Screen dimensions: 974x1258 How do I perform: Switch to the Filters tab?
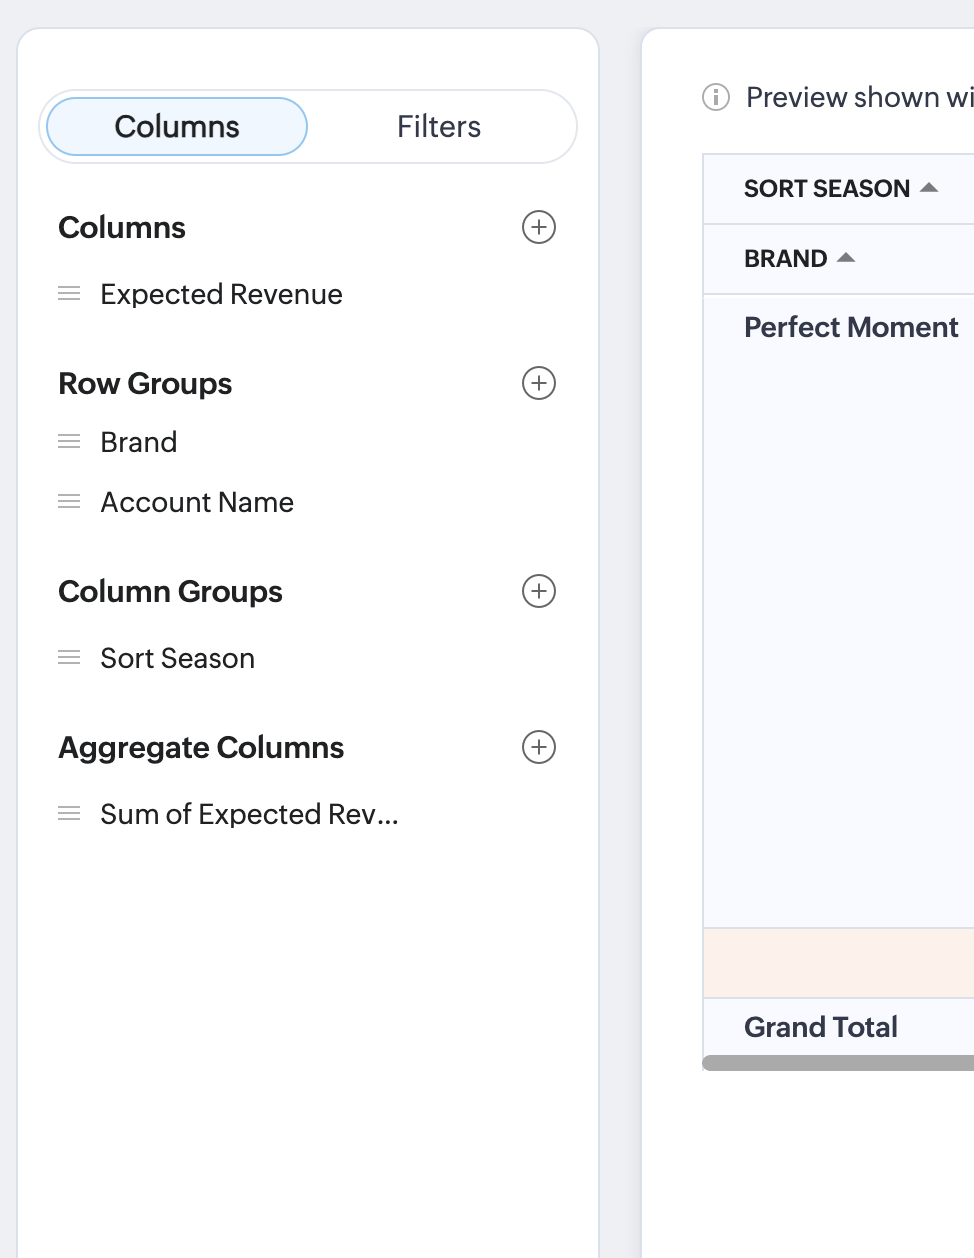[438, 127]
